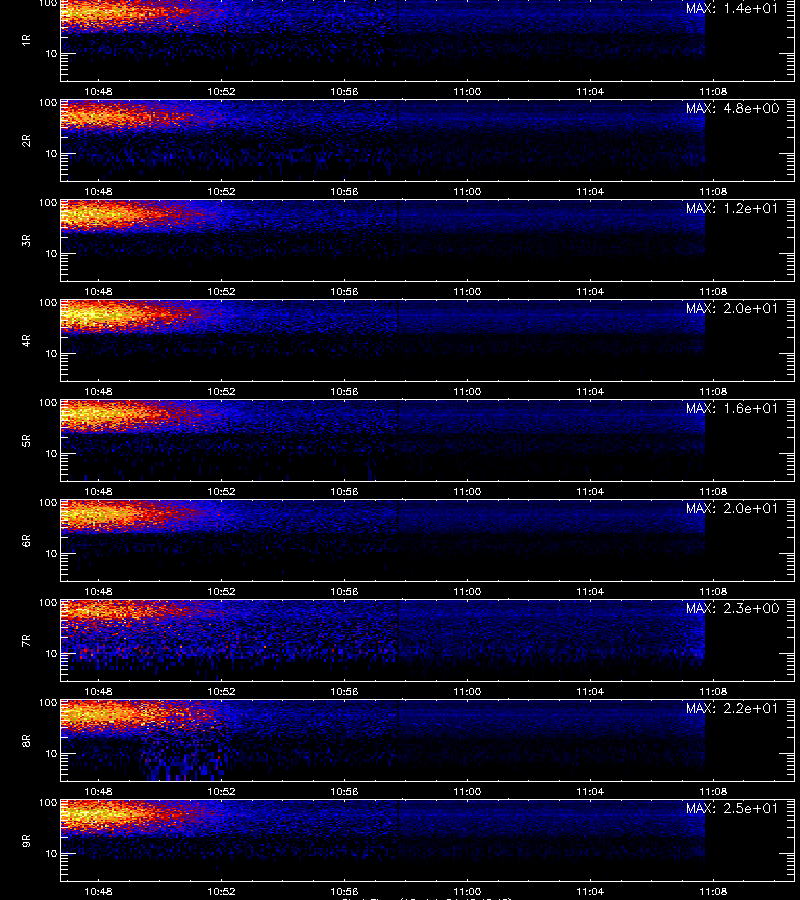The height and width of the screenshot is (900, 800).
Task: Select 'MAX: 2.0e+01' in the 4R panel
Action: tap(732, 308)
